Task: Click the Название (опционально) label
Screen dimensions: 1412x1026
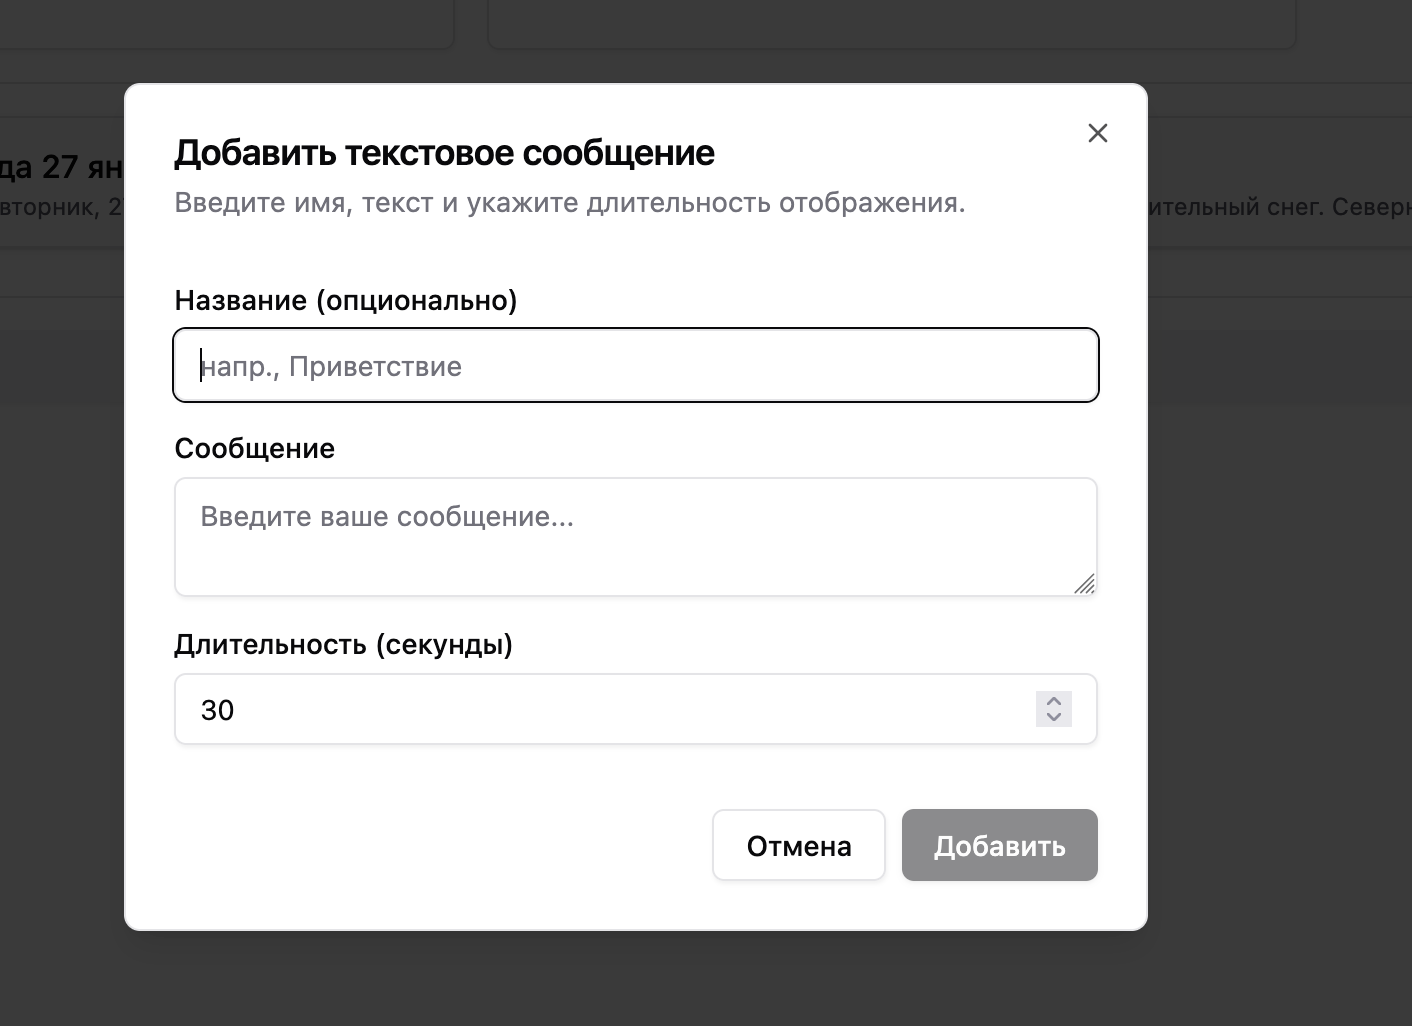Action: click(345, 300)
